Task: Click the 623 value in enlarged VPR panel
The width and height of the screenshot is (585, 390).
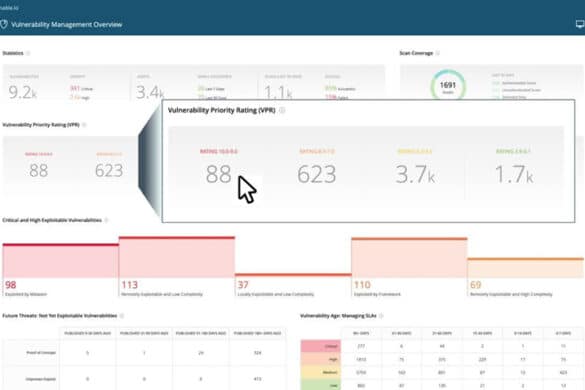Action: [316, 174]
